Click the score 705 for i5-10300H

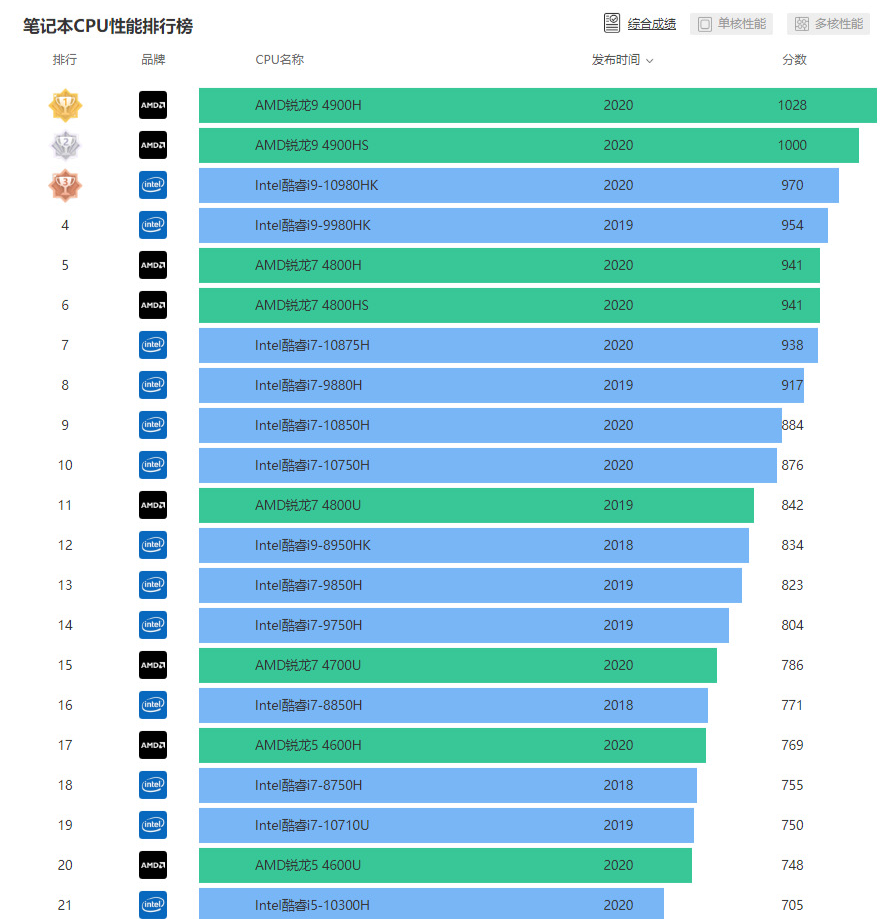tap(792, 905)
